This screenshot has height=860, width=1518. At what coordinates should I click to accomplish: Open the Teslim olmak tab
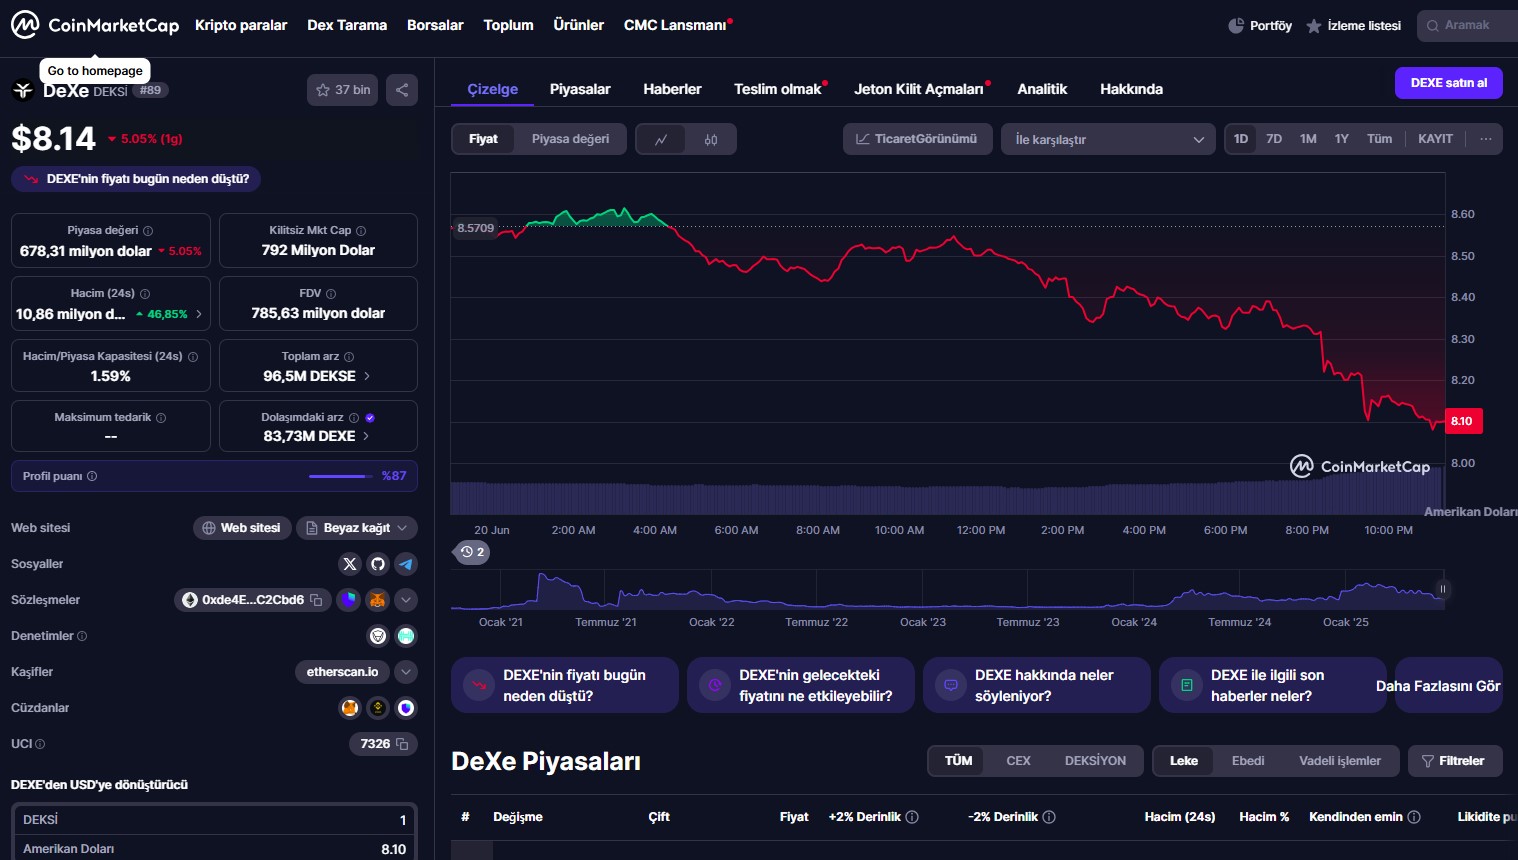pos(778,89)
